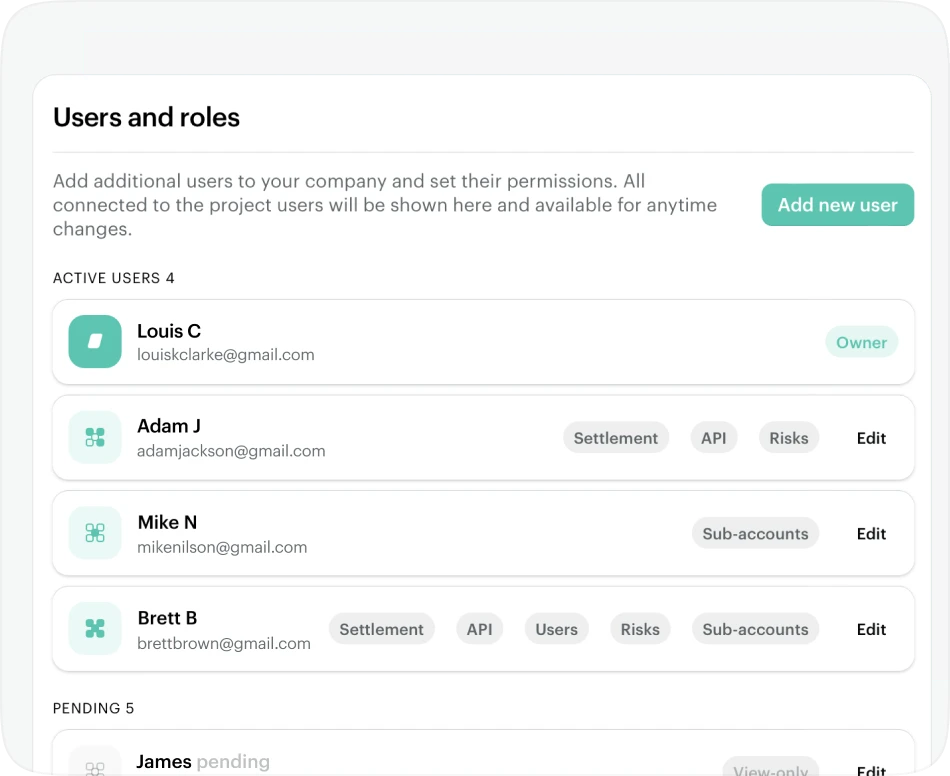Click Mike N's Sub-accounts role tag

755,534
